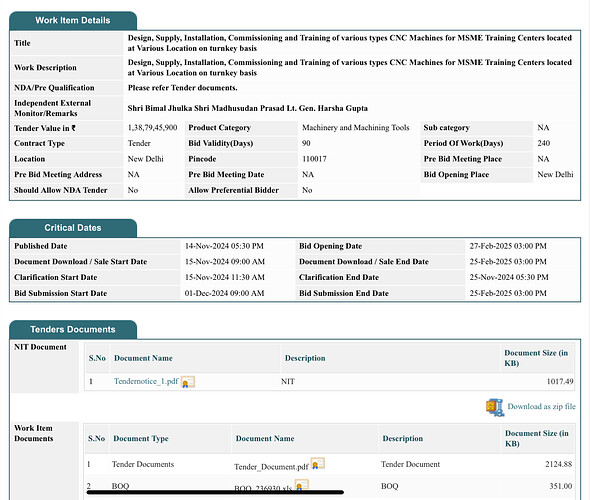
Task: Select the Tenders Documents section header
Action: (x=73, y=330)
